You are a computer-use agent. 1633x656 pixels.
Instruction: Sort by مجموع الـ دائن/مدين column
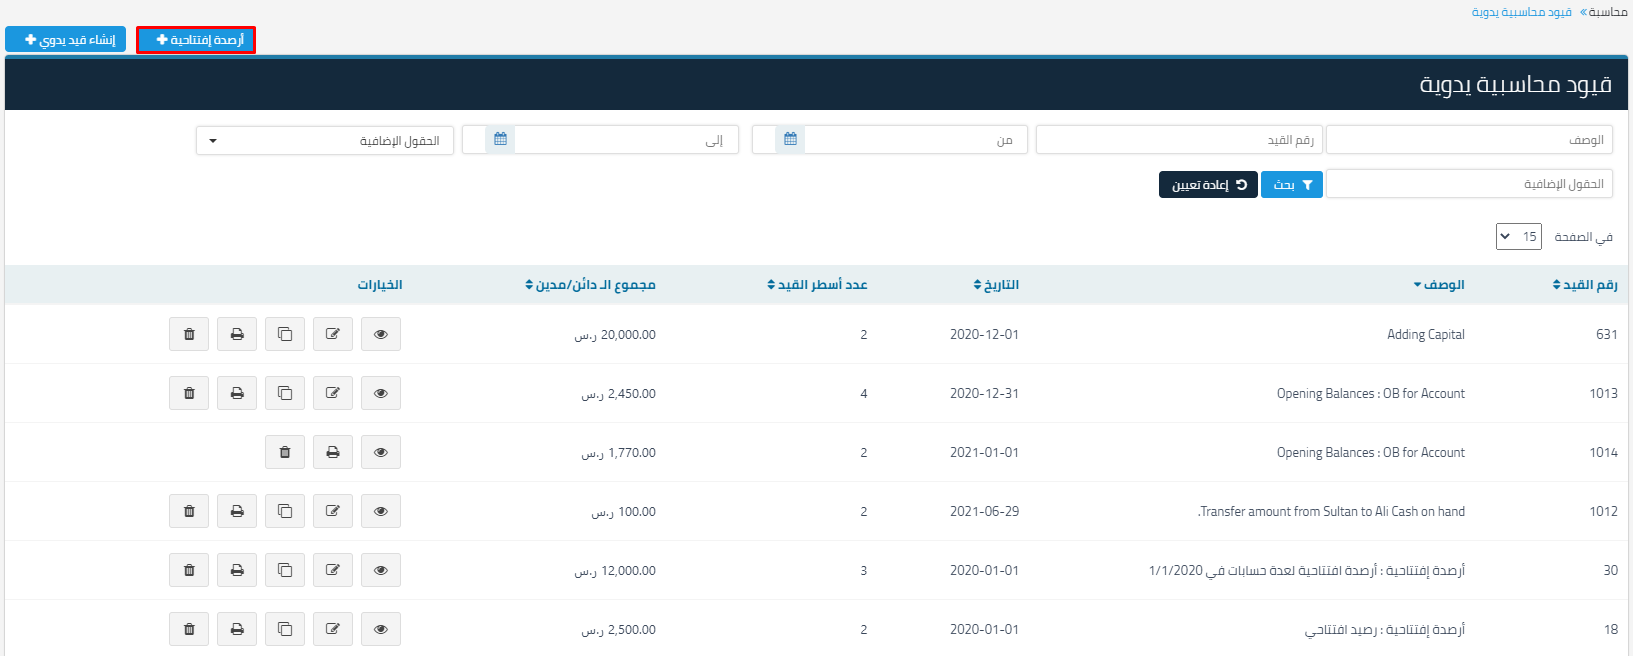pyautogui.click(x=591, y=285)
